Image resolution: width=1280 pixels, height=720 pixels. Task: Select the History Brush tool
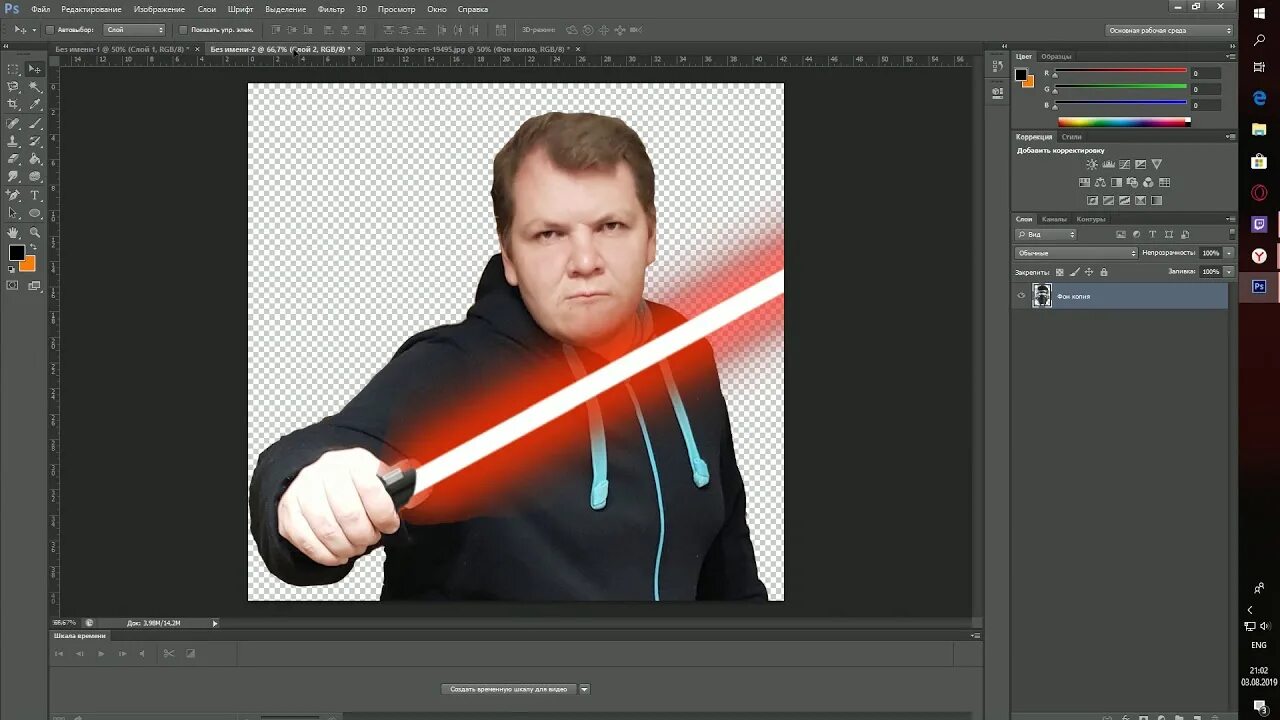pyautogui.click(x=35, y=141)
